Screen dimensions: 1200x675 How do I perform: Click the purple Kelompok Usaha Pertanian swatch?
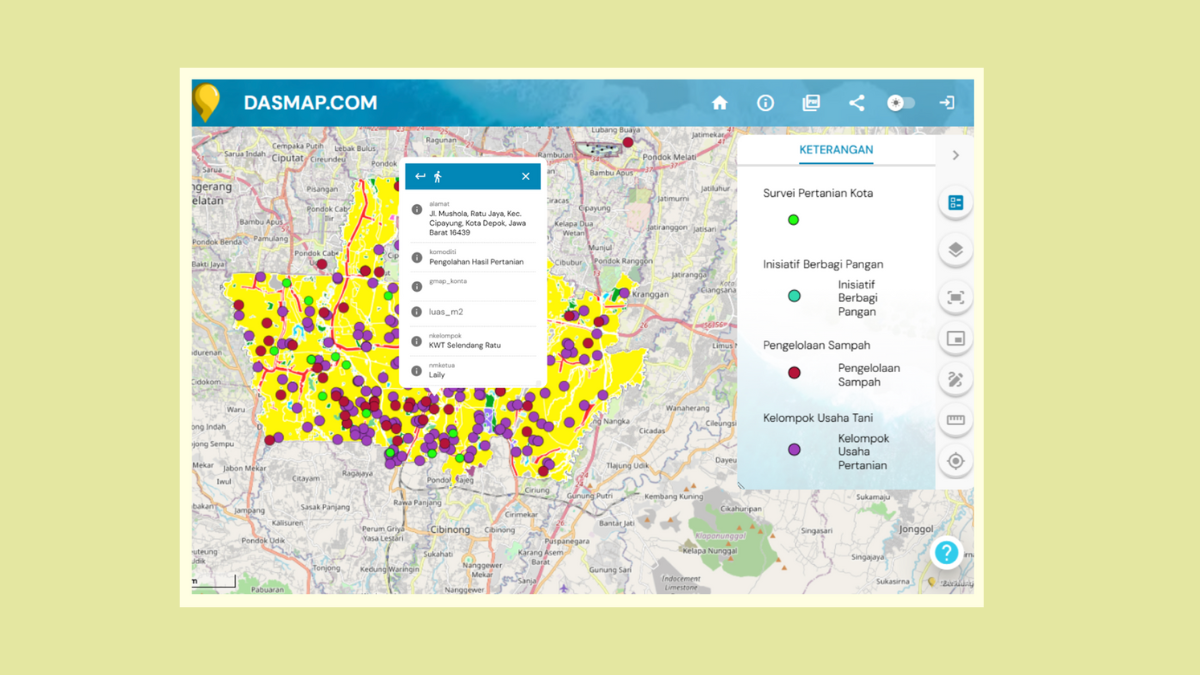794,450
